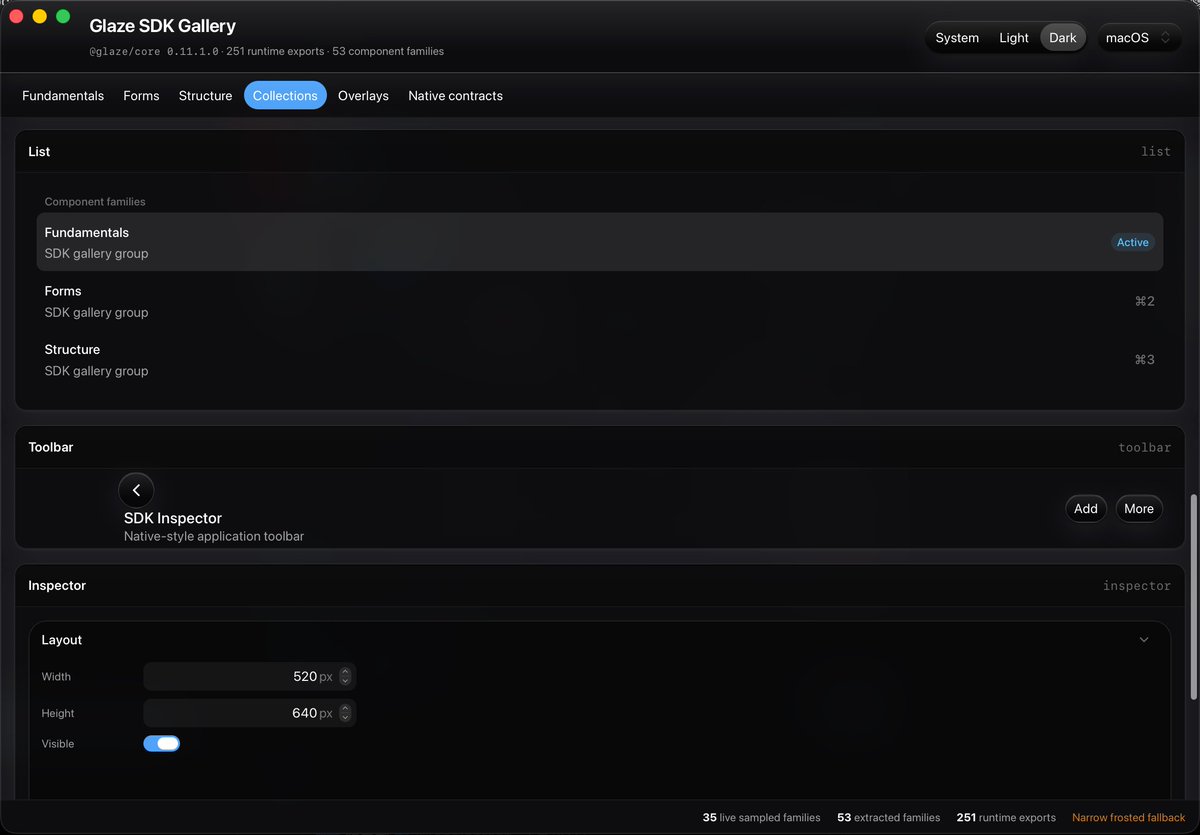Click the Height field stepper arrows
Screen dimensions: 1200x835
tap(345, 713)
